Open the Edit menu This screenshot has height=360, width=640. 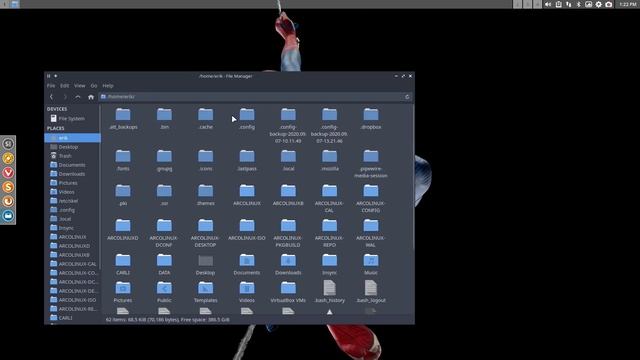coord(64,86)
